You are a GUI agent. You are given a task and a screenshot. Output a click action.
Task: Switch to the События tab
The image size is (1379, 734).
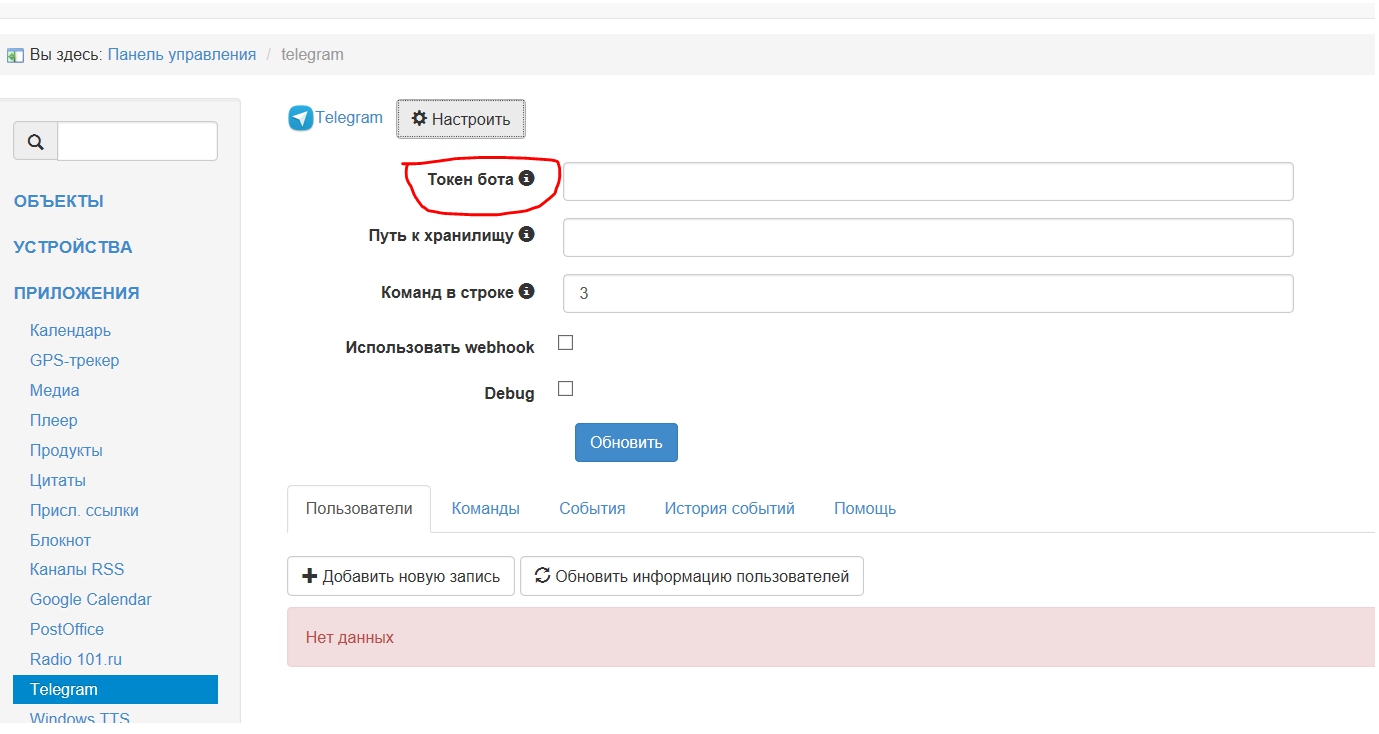tap(592, 509)
